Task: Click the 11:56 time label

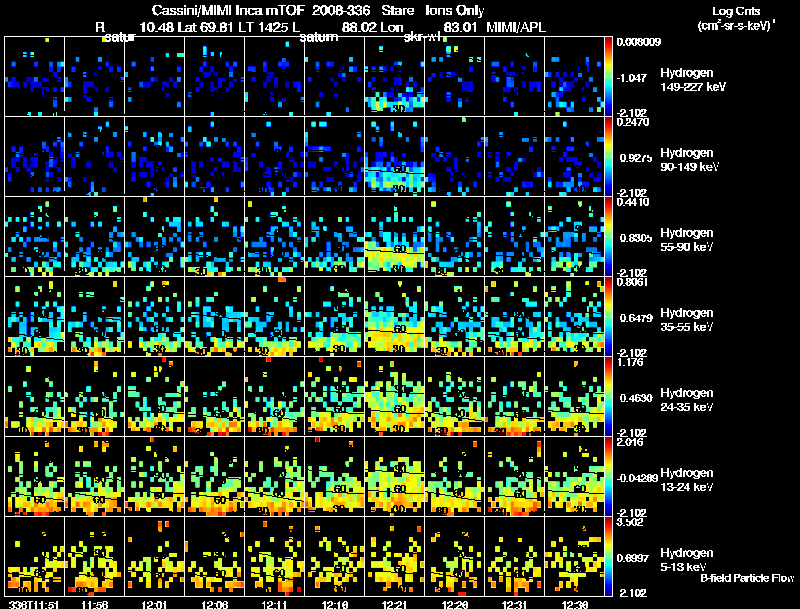Action: (x=94, y=605)
